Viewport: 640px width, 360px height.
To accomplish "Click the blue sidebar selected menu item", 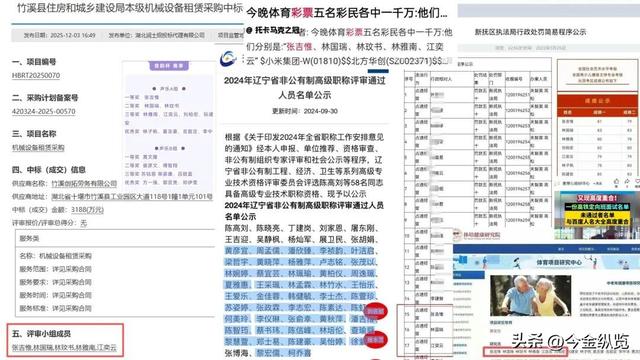I will pyautogui.click(x=469, y=275).
